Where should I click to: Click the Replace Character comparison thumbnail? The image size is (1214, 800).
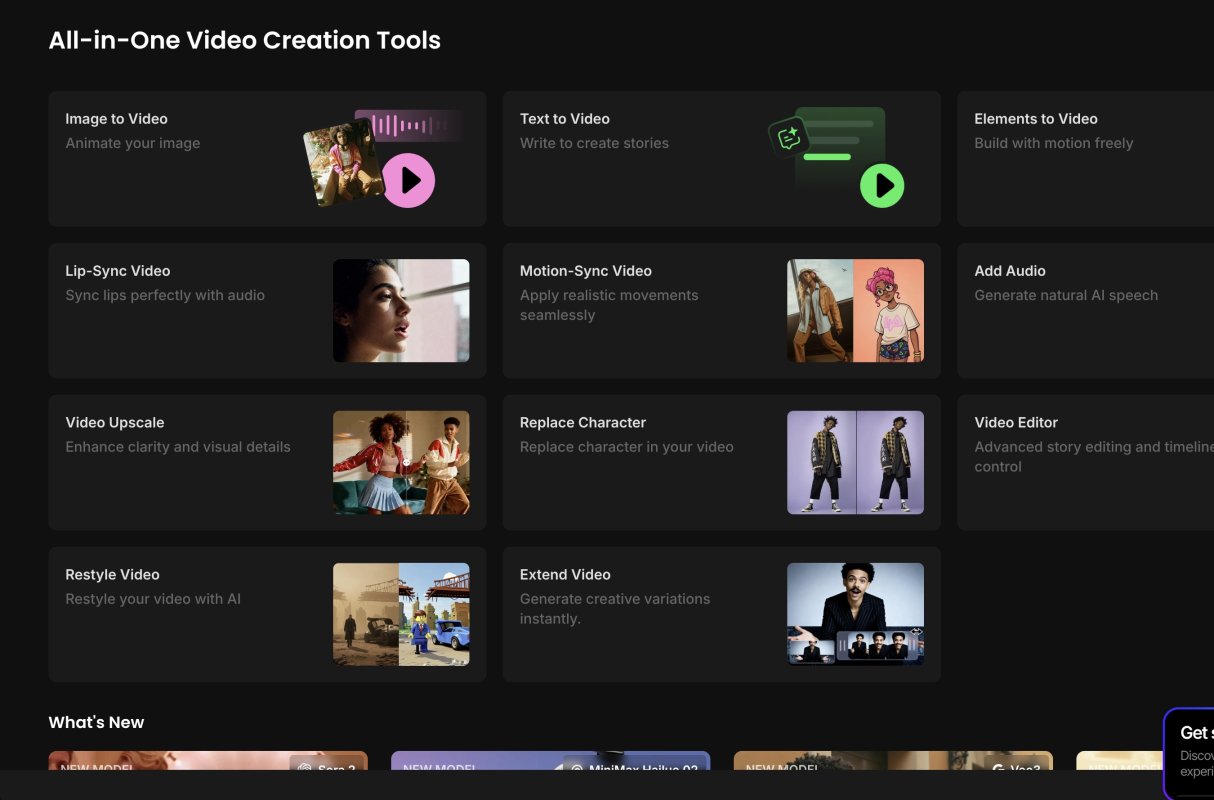(855, 463)
